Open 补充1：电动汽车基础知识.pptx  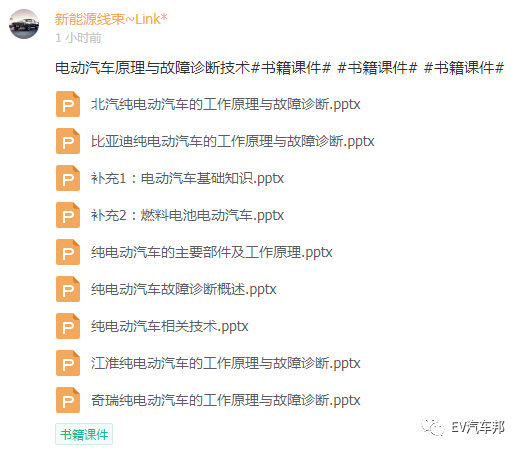187,178
